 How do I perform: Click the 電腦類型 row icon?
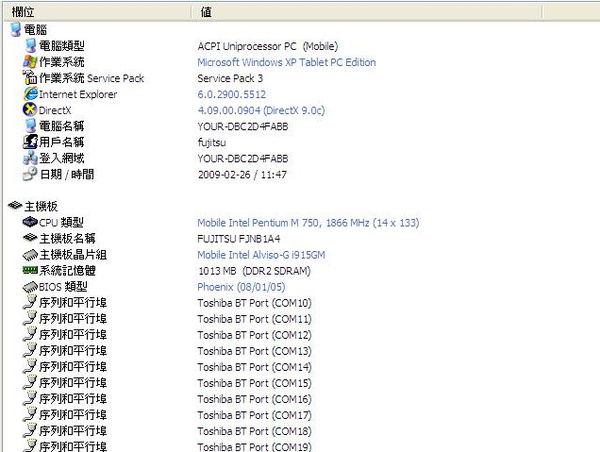click(x=30, y=46)
